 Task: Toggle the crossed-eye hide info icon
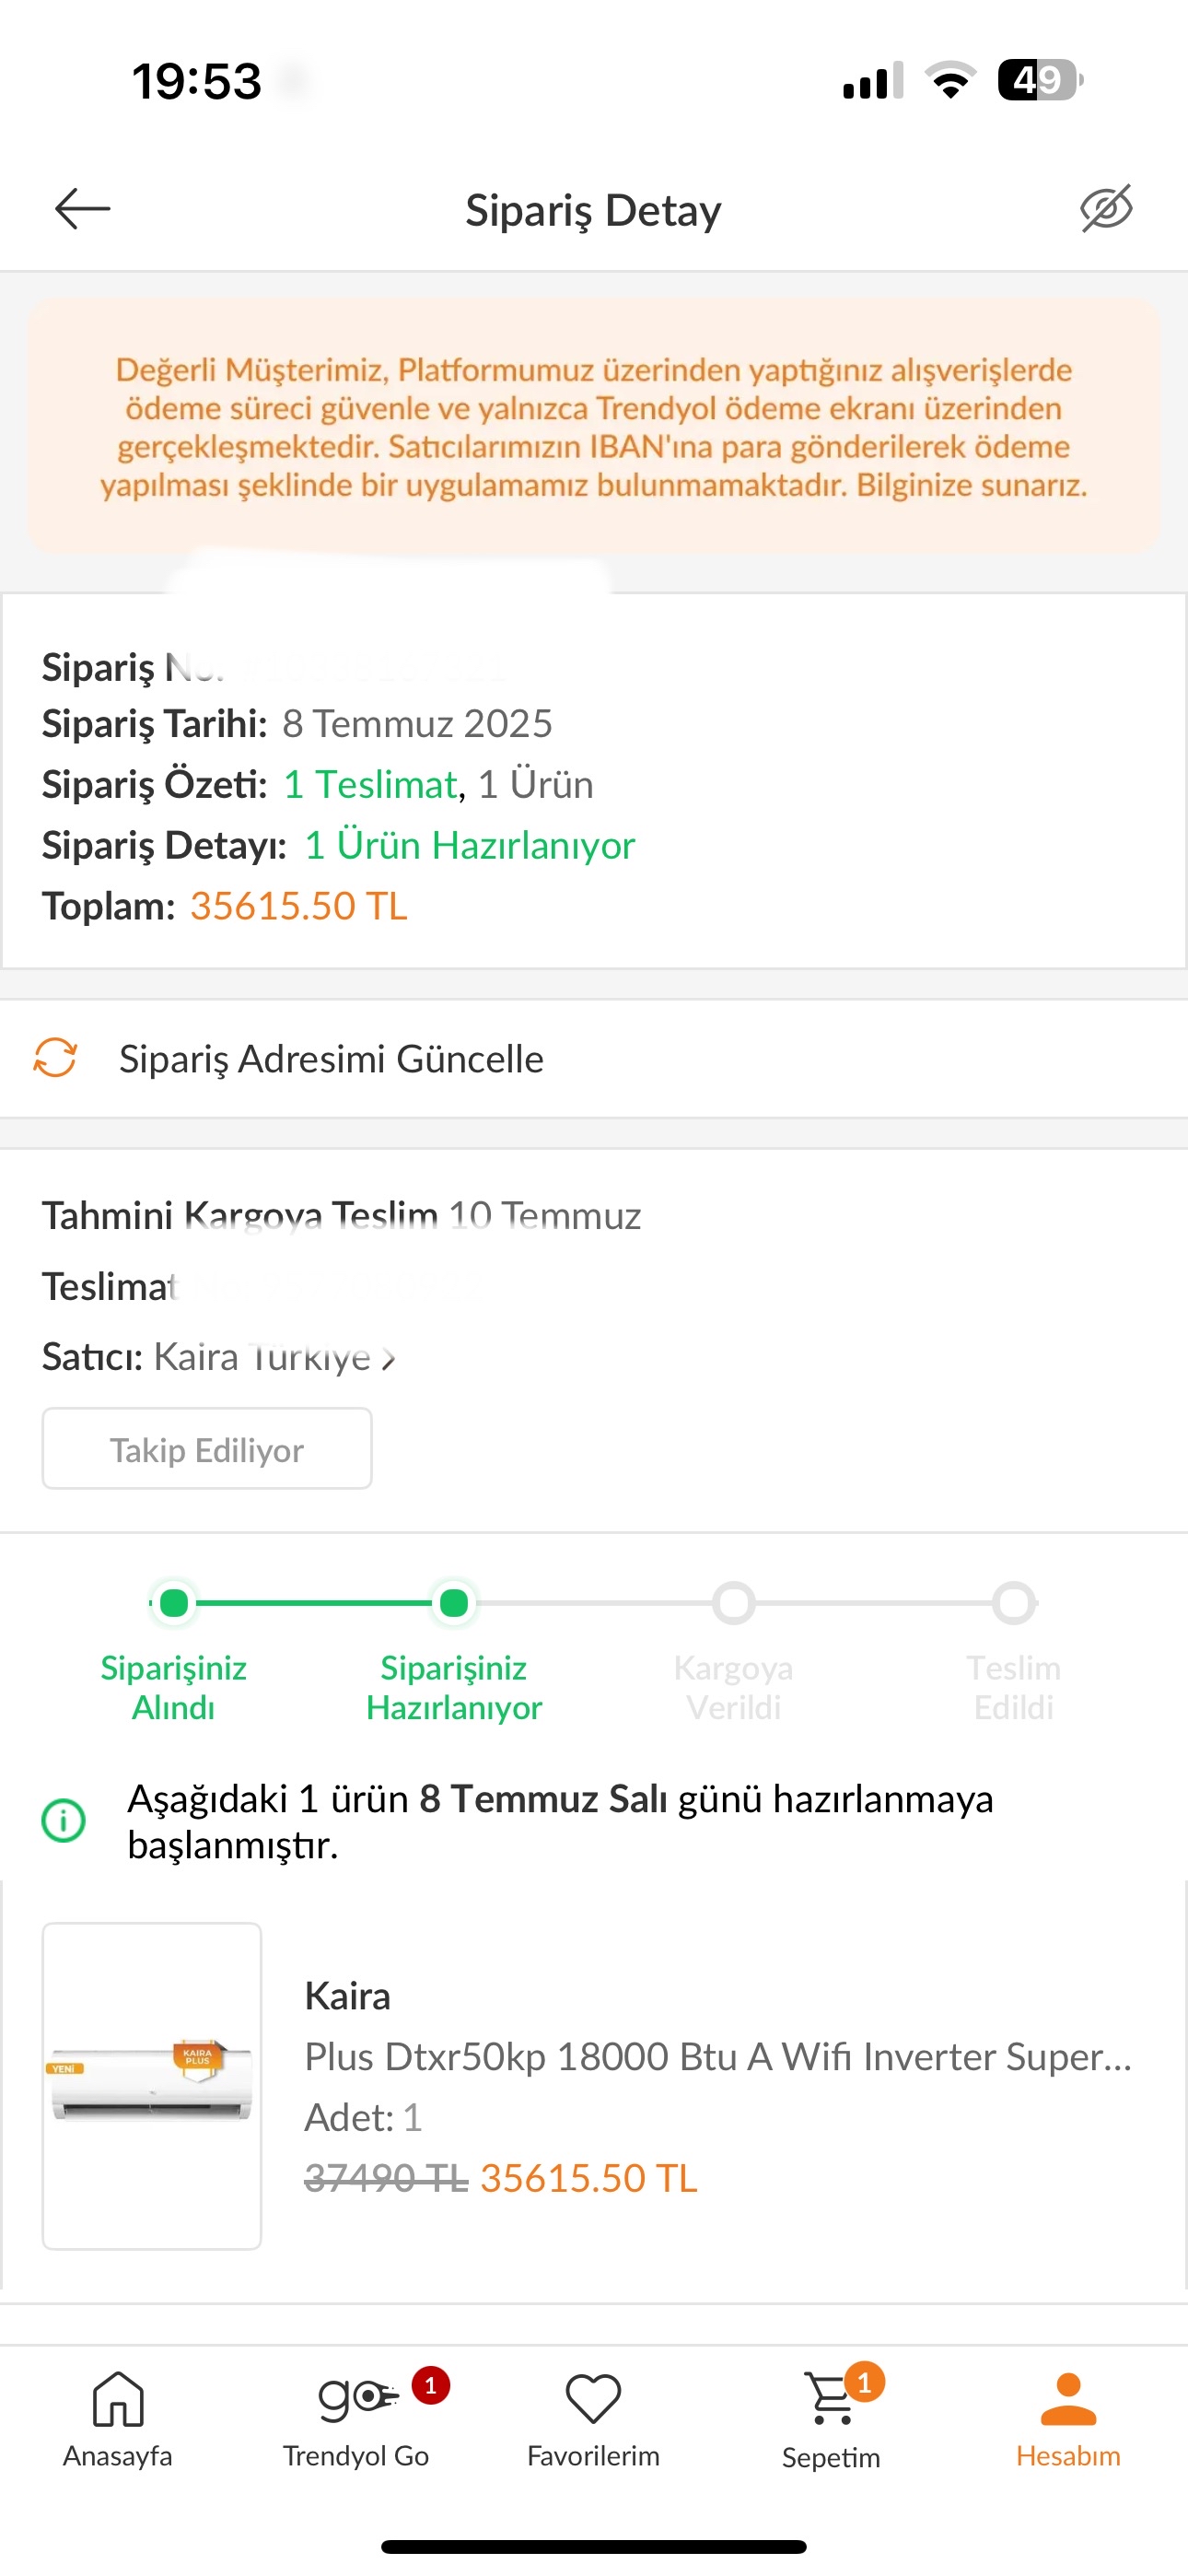tap(1106, 208)
